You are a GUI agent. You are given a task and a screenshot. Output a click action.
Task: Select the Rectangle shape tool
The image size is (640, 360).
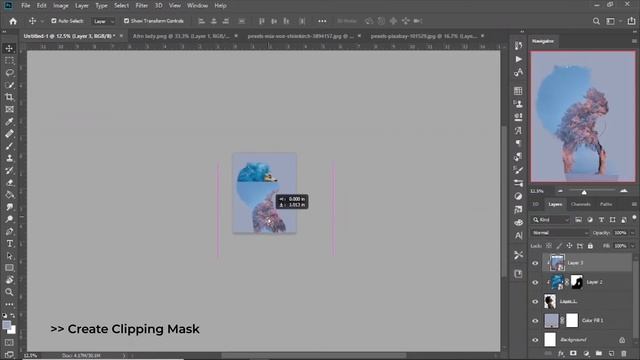pos(9,268)
